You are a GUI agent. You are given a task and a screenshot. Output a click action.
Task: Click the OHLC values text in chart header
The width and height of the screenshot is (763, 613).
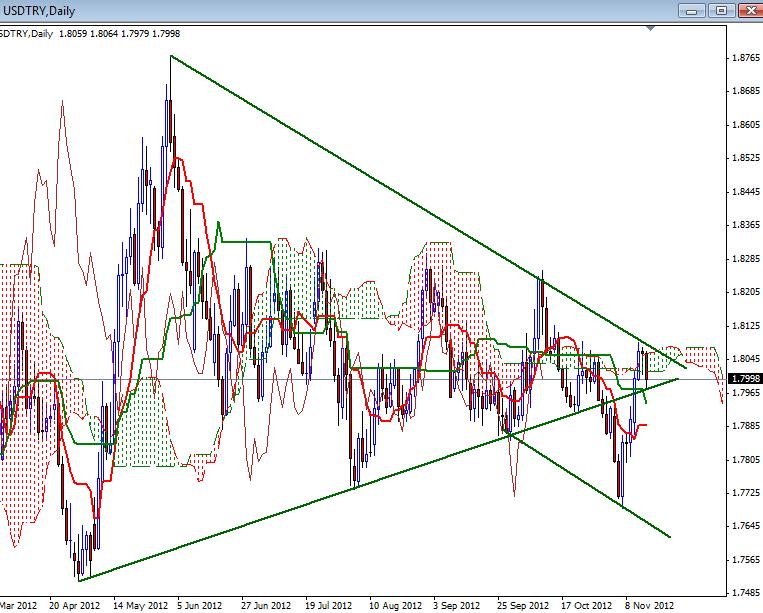click(119, 34)
